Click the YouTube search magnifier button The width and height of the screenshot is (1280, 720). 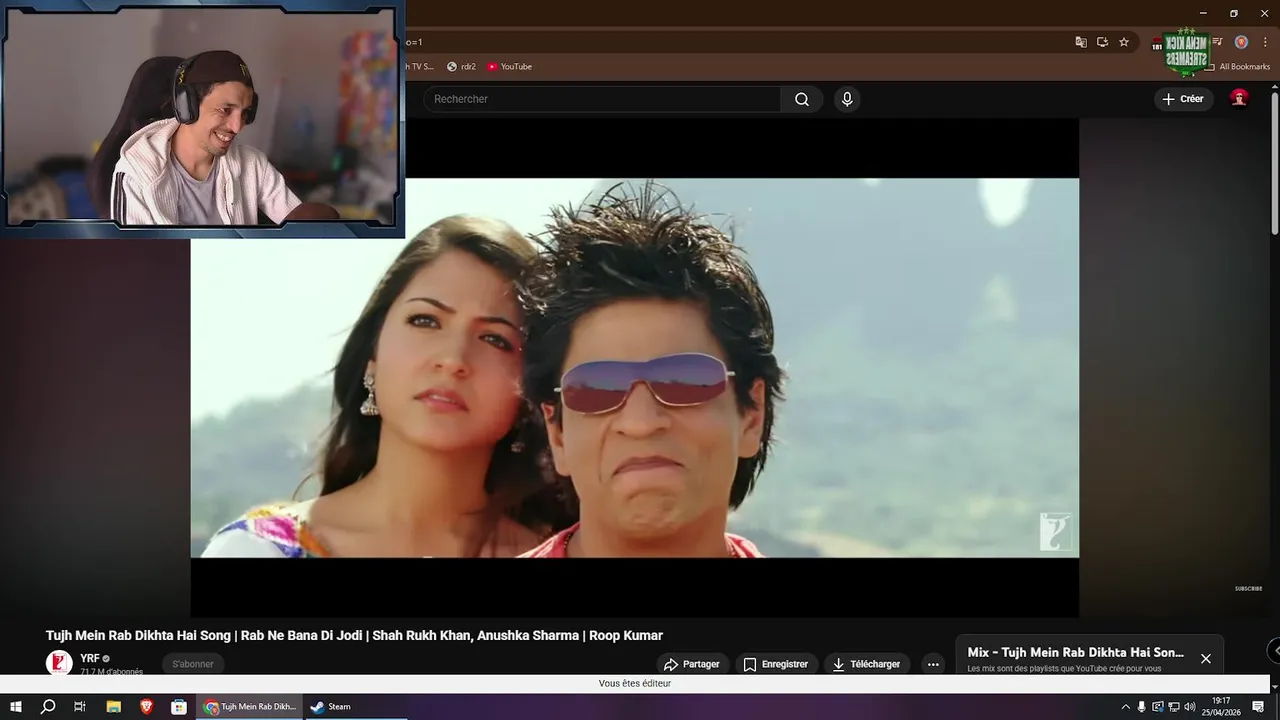pos(802,99)
